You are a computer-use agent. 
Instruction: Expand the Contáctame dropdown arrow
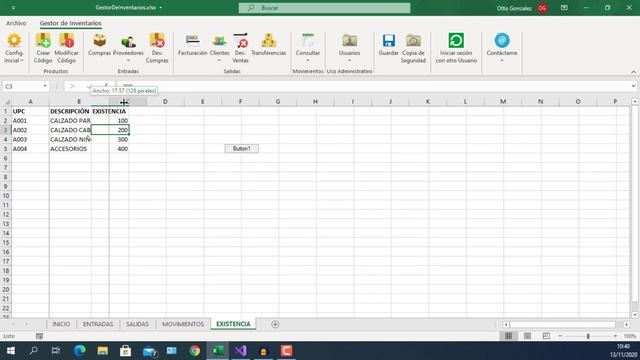point(502,60)
